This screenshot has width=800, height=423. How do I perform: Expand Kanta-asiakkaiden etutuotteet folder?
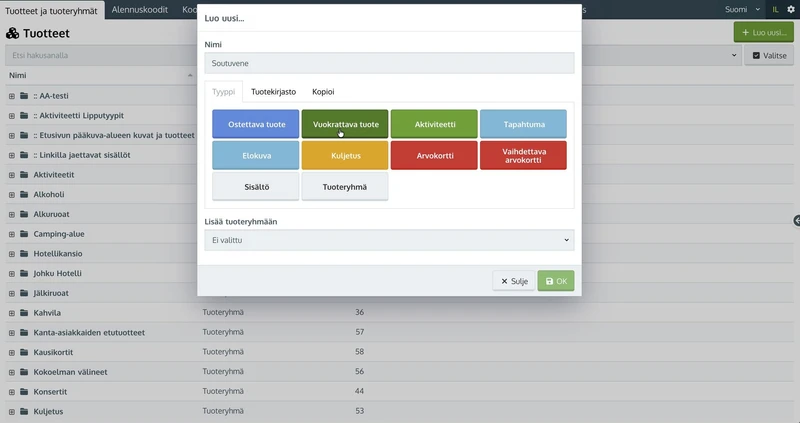point(12,333)
